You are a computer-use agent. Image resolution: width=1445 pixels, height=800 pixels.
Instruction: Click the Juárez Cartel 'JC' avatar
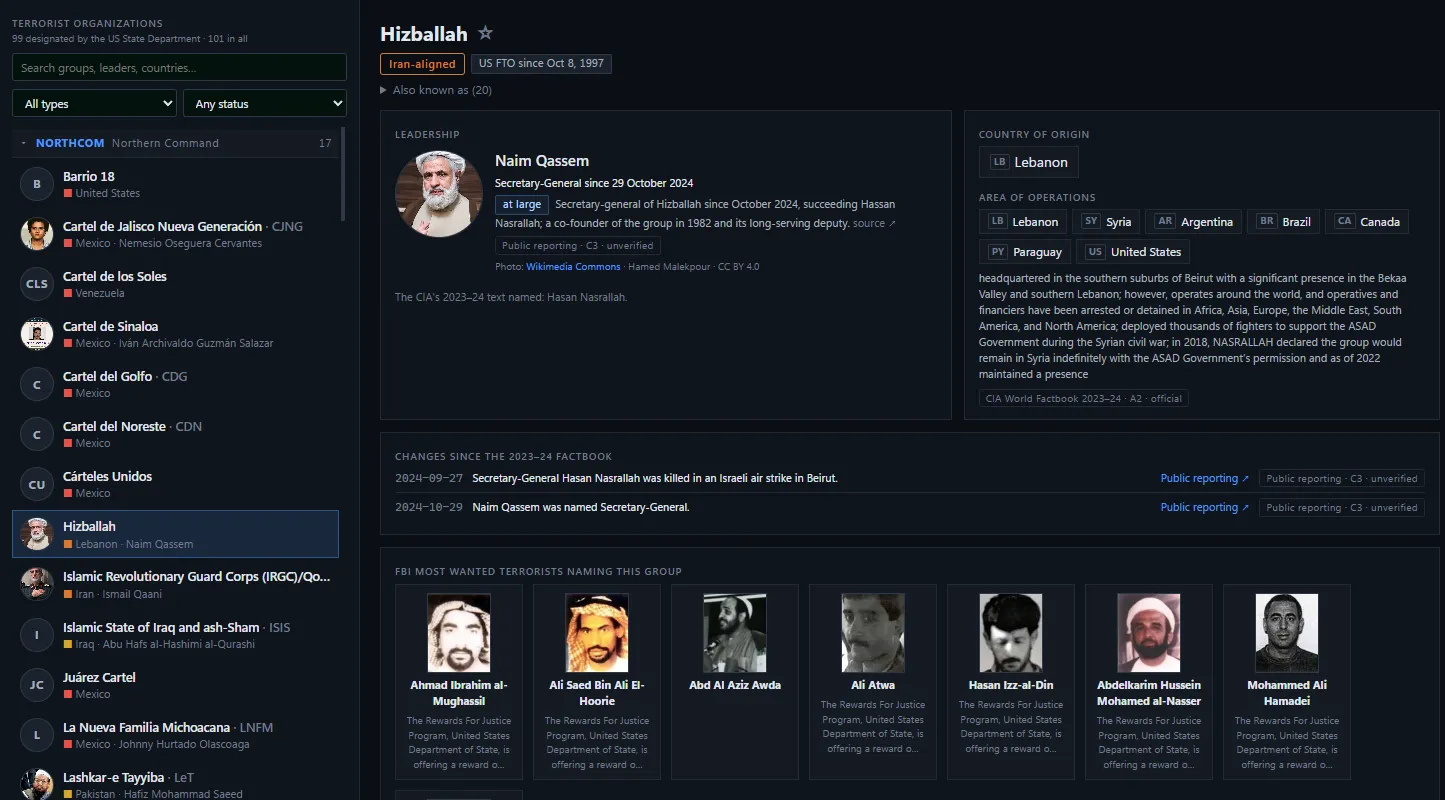[37, 685]
